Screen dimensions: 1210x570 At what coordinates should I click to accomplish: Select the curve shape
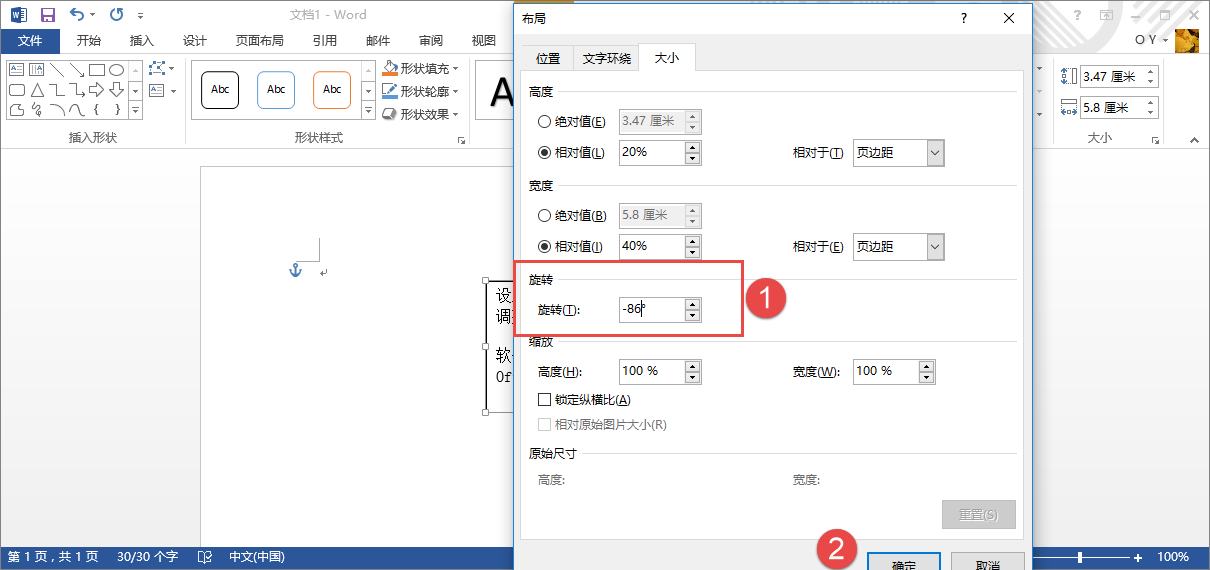point(77,110)
